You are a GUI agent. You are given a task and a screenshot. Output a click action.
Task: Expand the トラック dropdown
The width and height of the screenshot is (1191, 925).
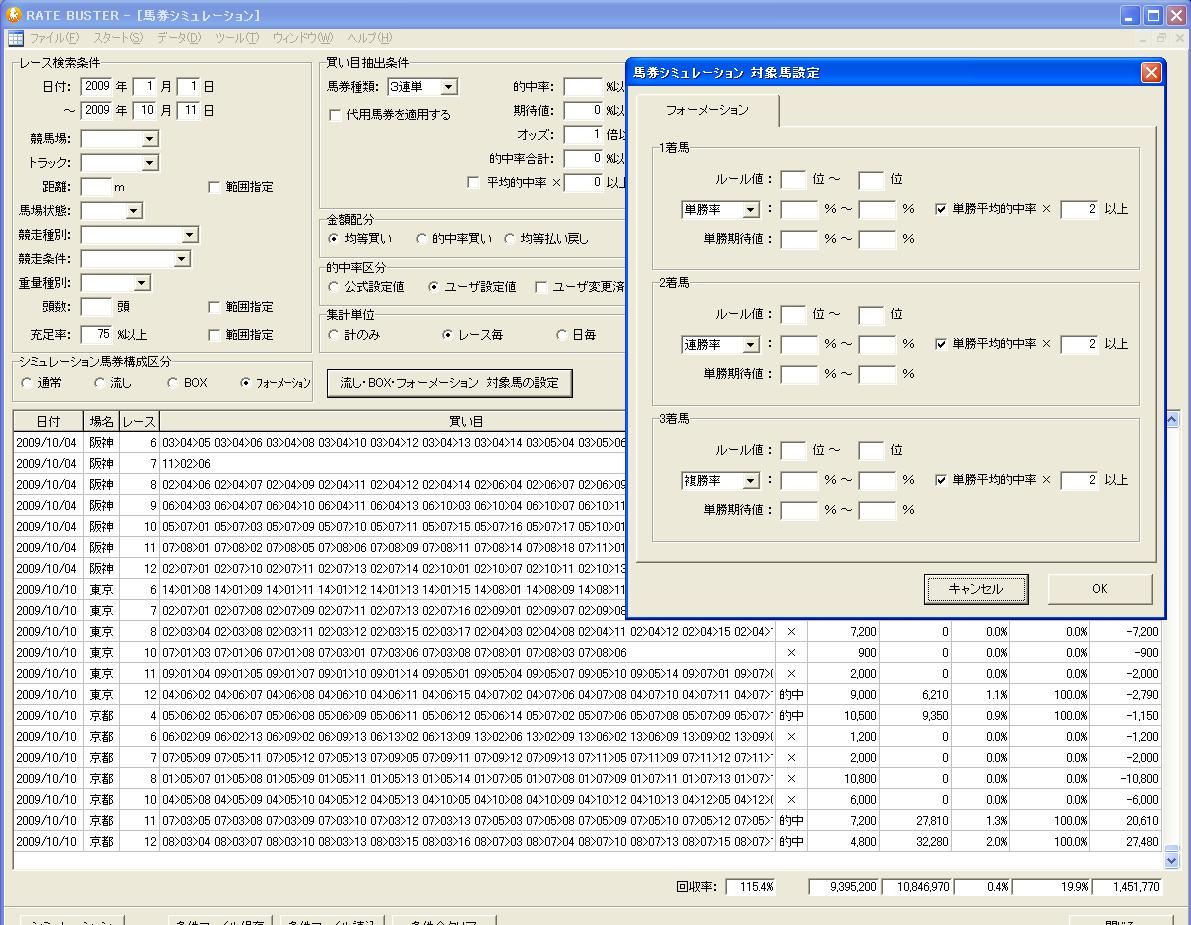(x=150, y=163)
